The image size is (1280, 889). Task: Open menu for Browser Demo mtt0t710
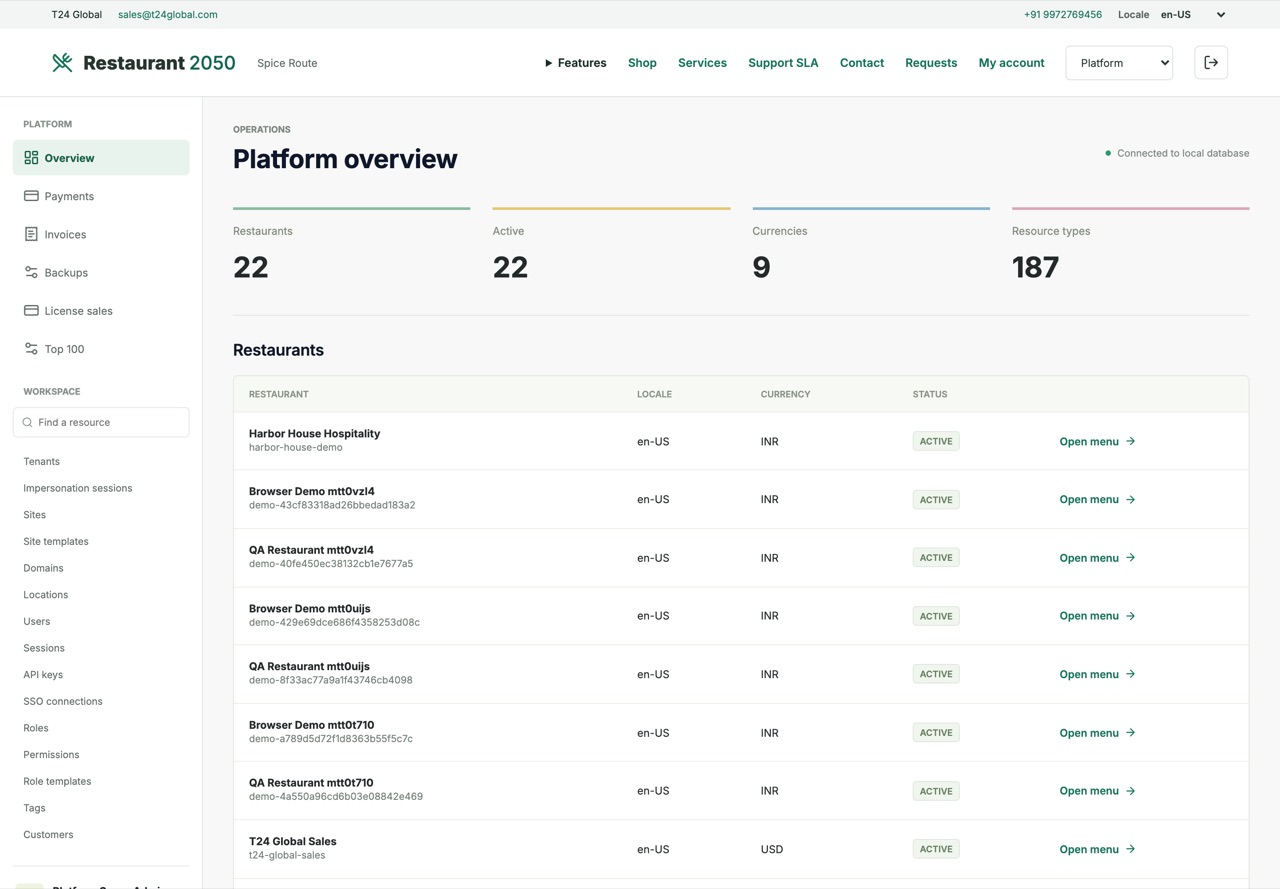1097,733
